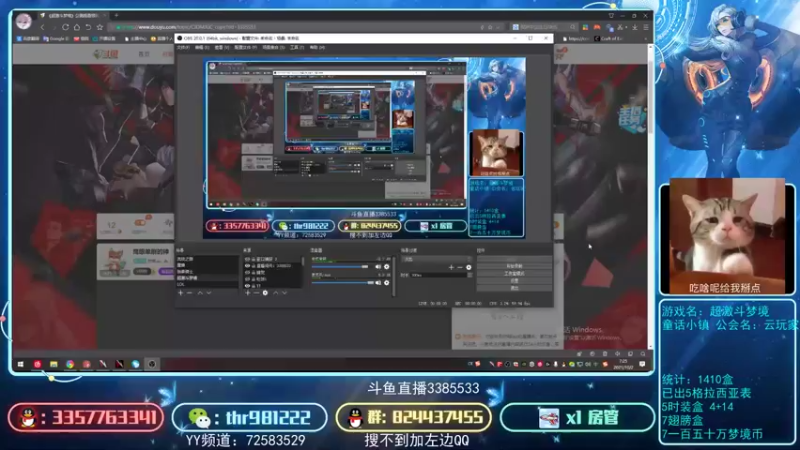Open browser hamburger menu
The height and width of the screenshot is (450, 800).
coord(646,27)
